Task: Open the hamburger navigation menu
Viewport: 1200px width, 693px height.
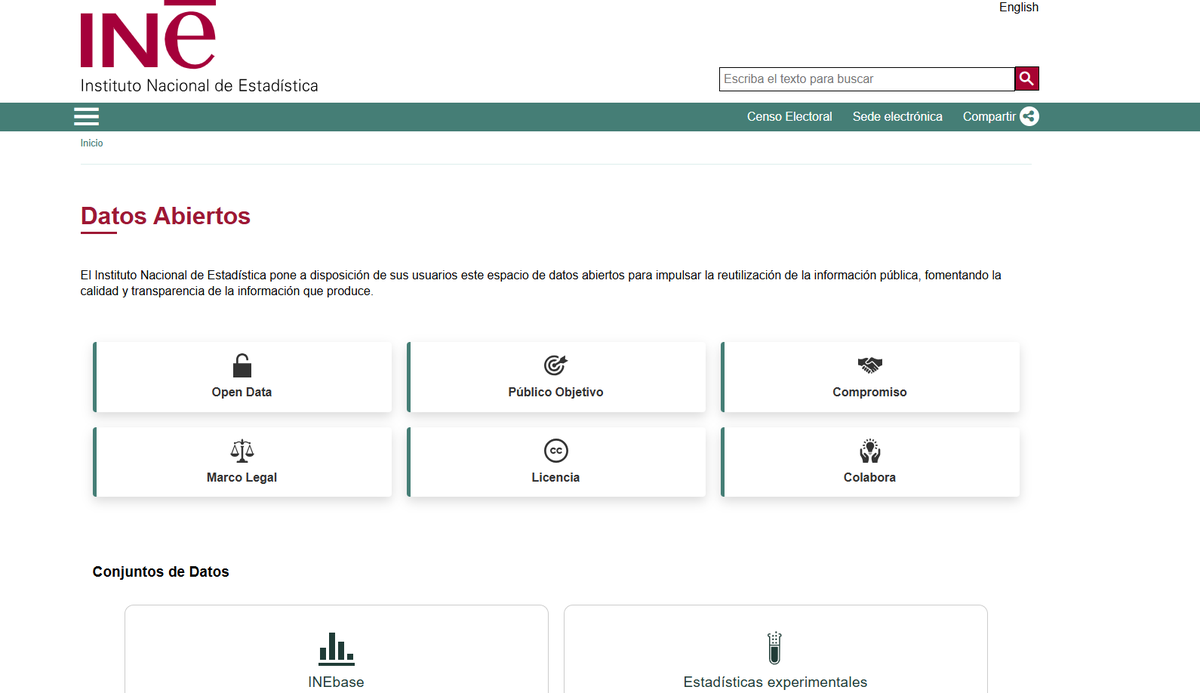Action: tap(86, 116)
